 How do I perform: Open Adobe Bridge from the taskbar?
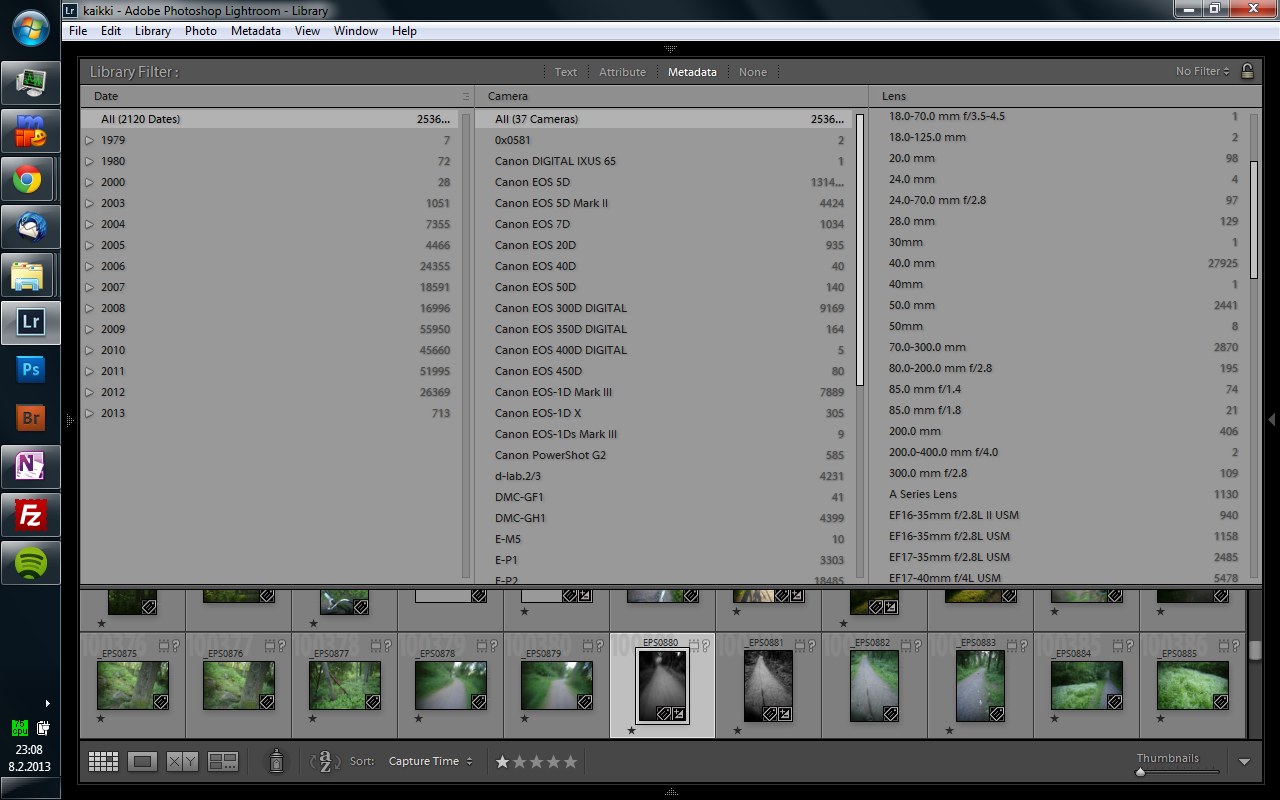click(x=30, y=418)
